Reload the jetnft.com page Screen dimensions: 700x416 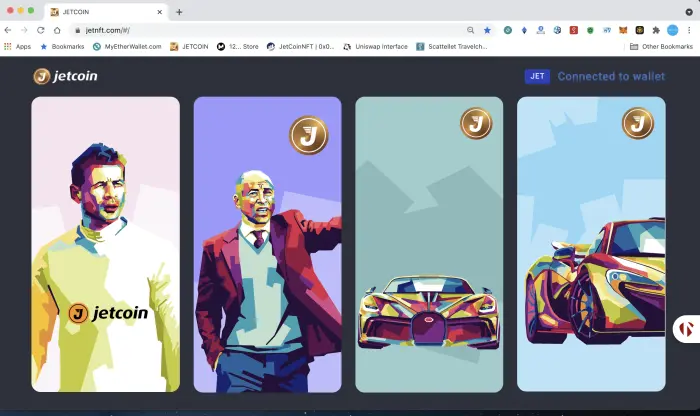coord(41,30)
